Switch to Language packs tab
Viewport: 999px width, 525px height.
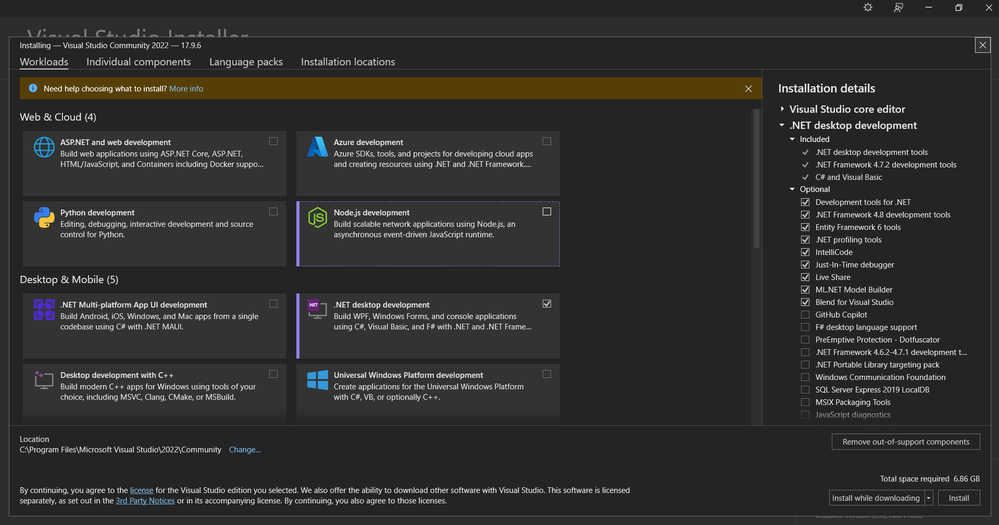coord(246,62)
